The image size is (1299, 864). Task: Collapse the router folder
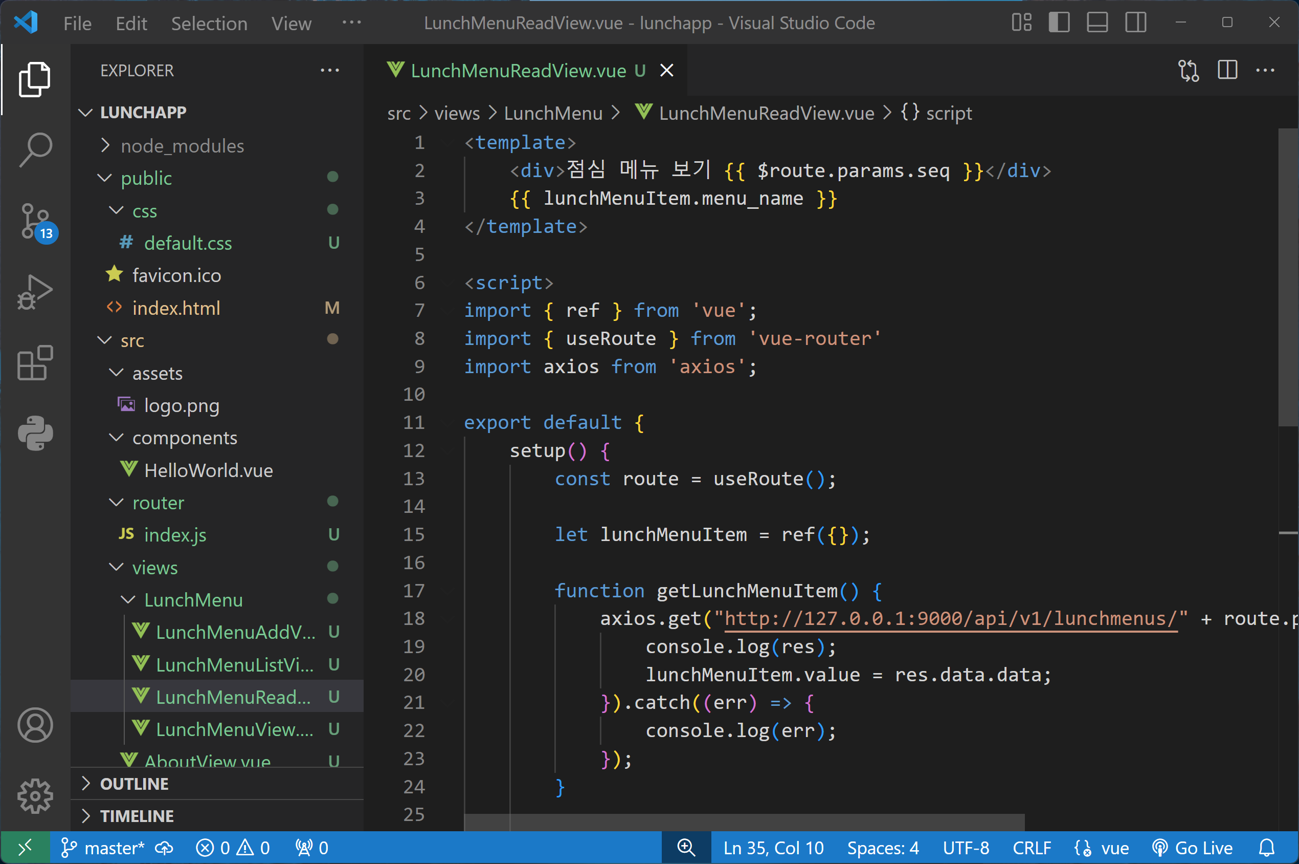[x=217, y=502]
